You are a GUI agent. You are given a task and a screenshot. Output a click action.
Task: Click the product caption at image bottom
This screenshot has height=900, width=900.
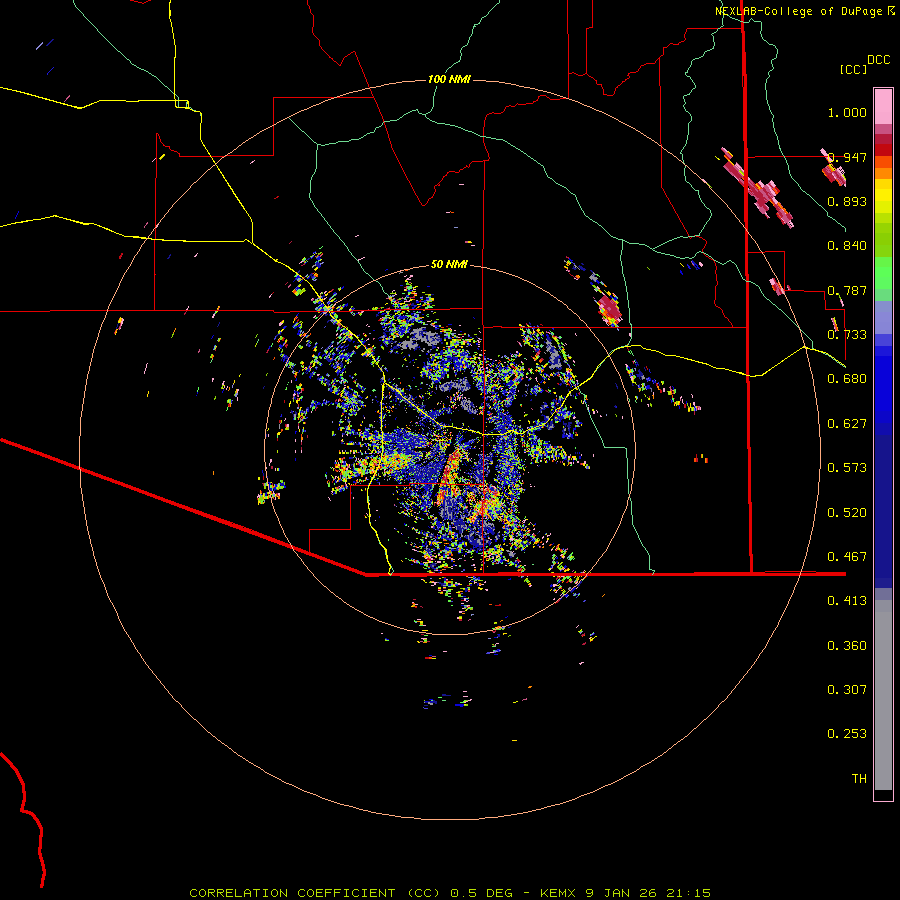click(x=450, y=893)
